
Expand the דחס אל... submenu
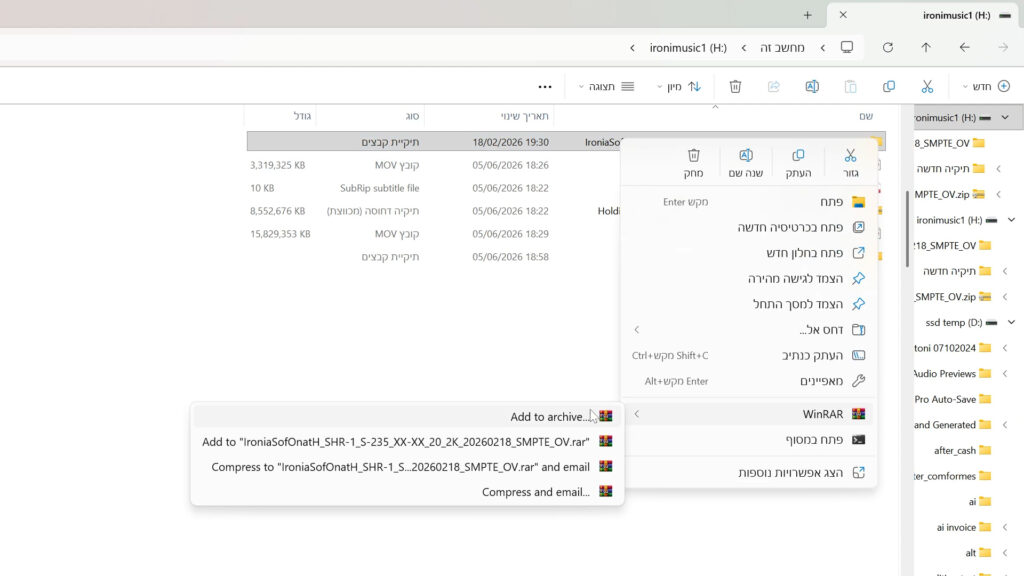[x=637, y=330]
